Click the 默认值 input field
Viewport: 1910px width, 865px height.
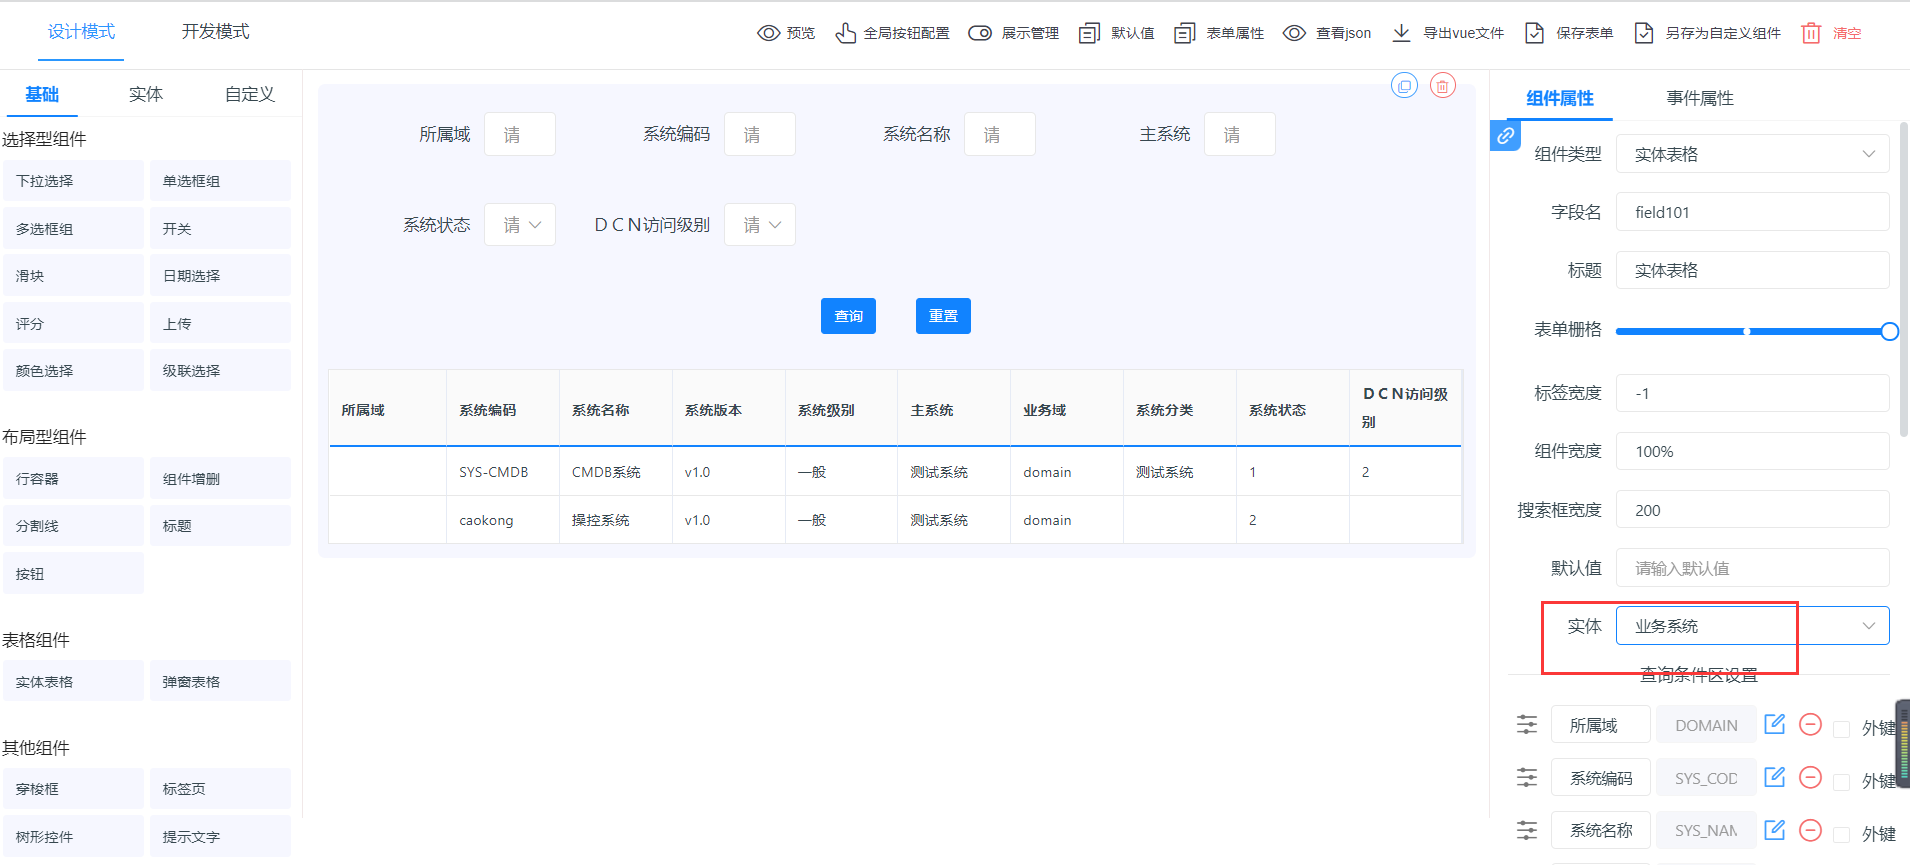click(1753, 568)
